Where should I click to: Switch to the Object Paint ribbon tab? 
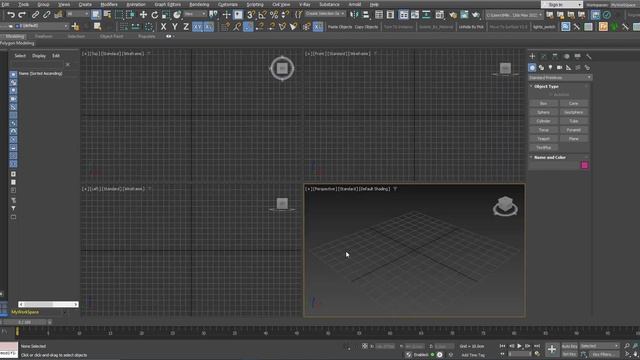[x=111, y=36]
